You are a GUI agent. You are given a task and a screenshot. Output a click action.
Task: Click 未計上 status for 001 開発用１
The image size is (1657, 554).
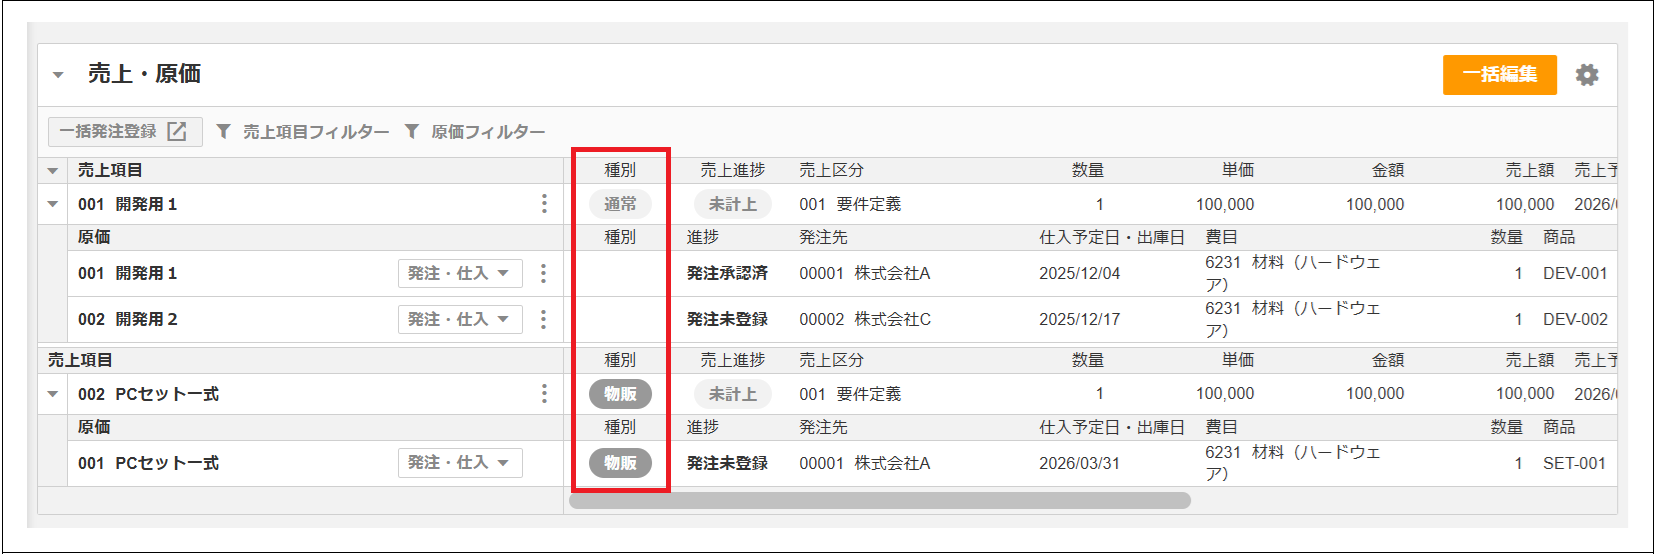pyautogui.click(x=733, y=204)
